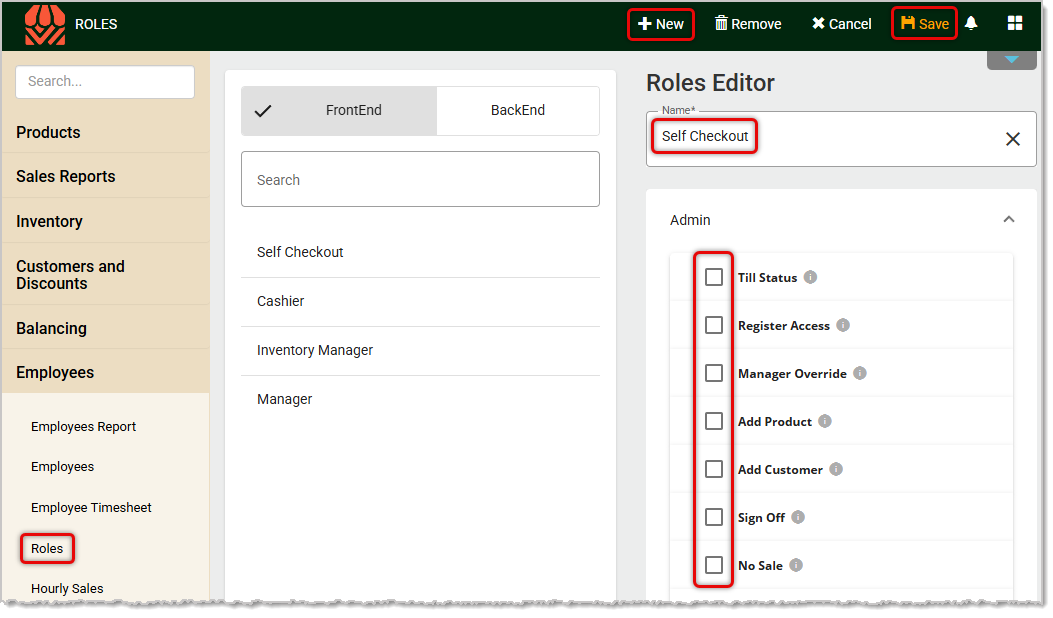The image size is (1053, 618).
Task: Click the Add Customer info icon
Action: [836, 470]
